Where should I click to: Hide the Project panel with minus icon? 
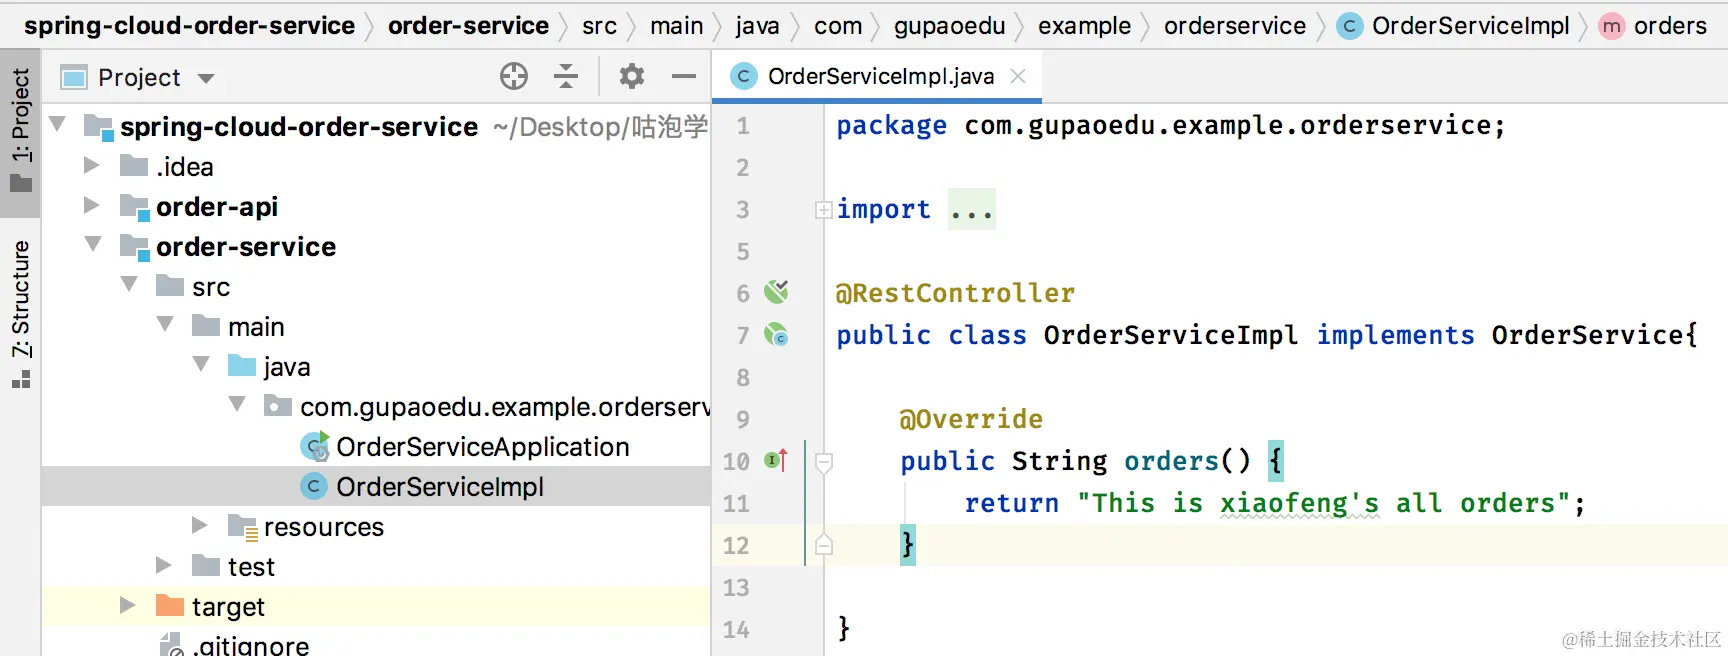click(x=684, y=76)
